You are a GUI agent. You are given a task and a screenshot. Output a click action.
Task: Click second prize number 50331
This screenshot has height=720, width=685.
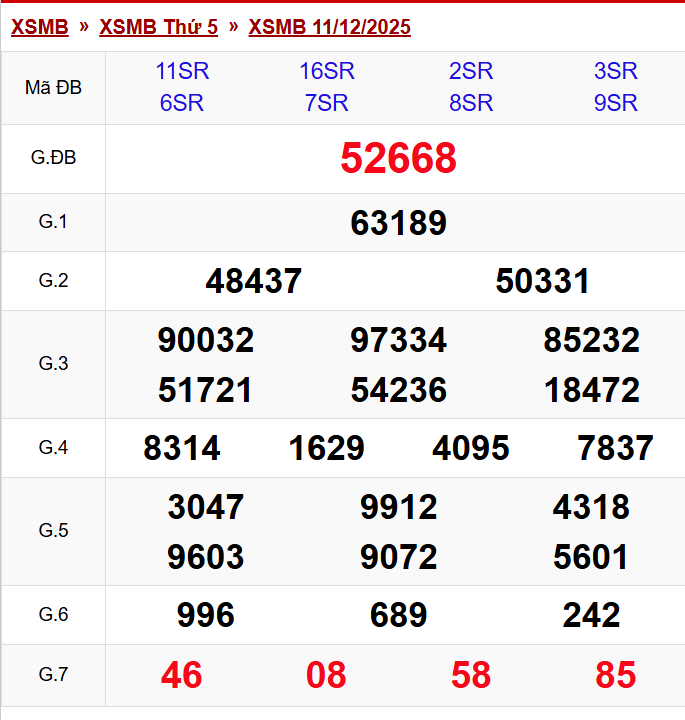point(542,282)
